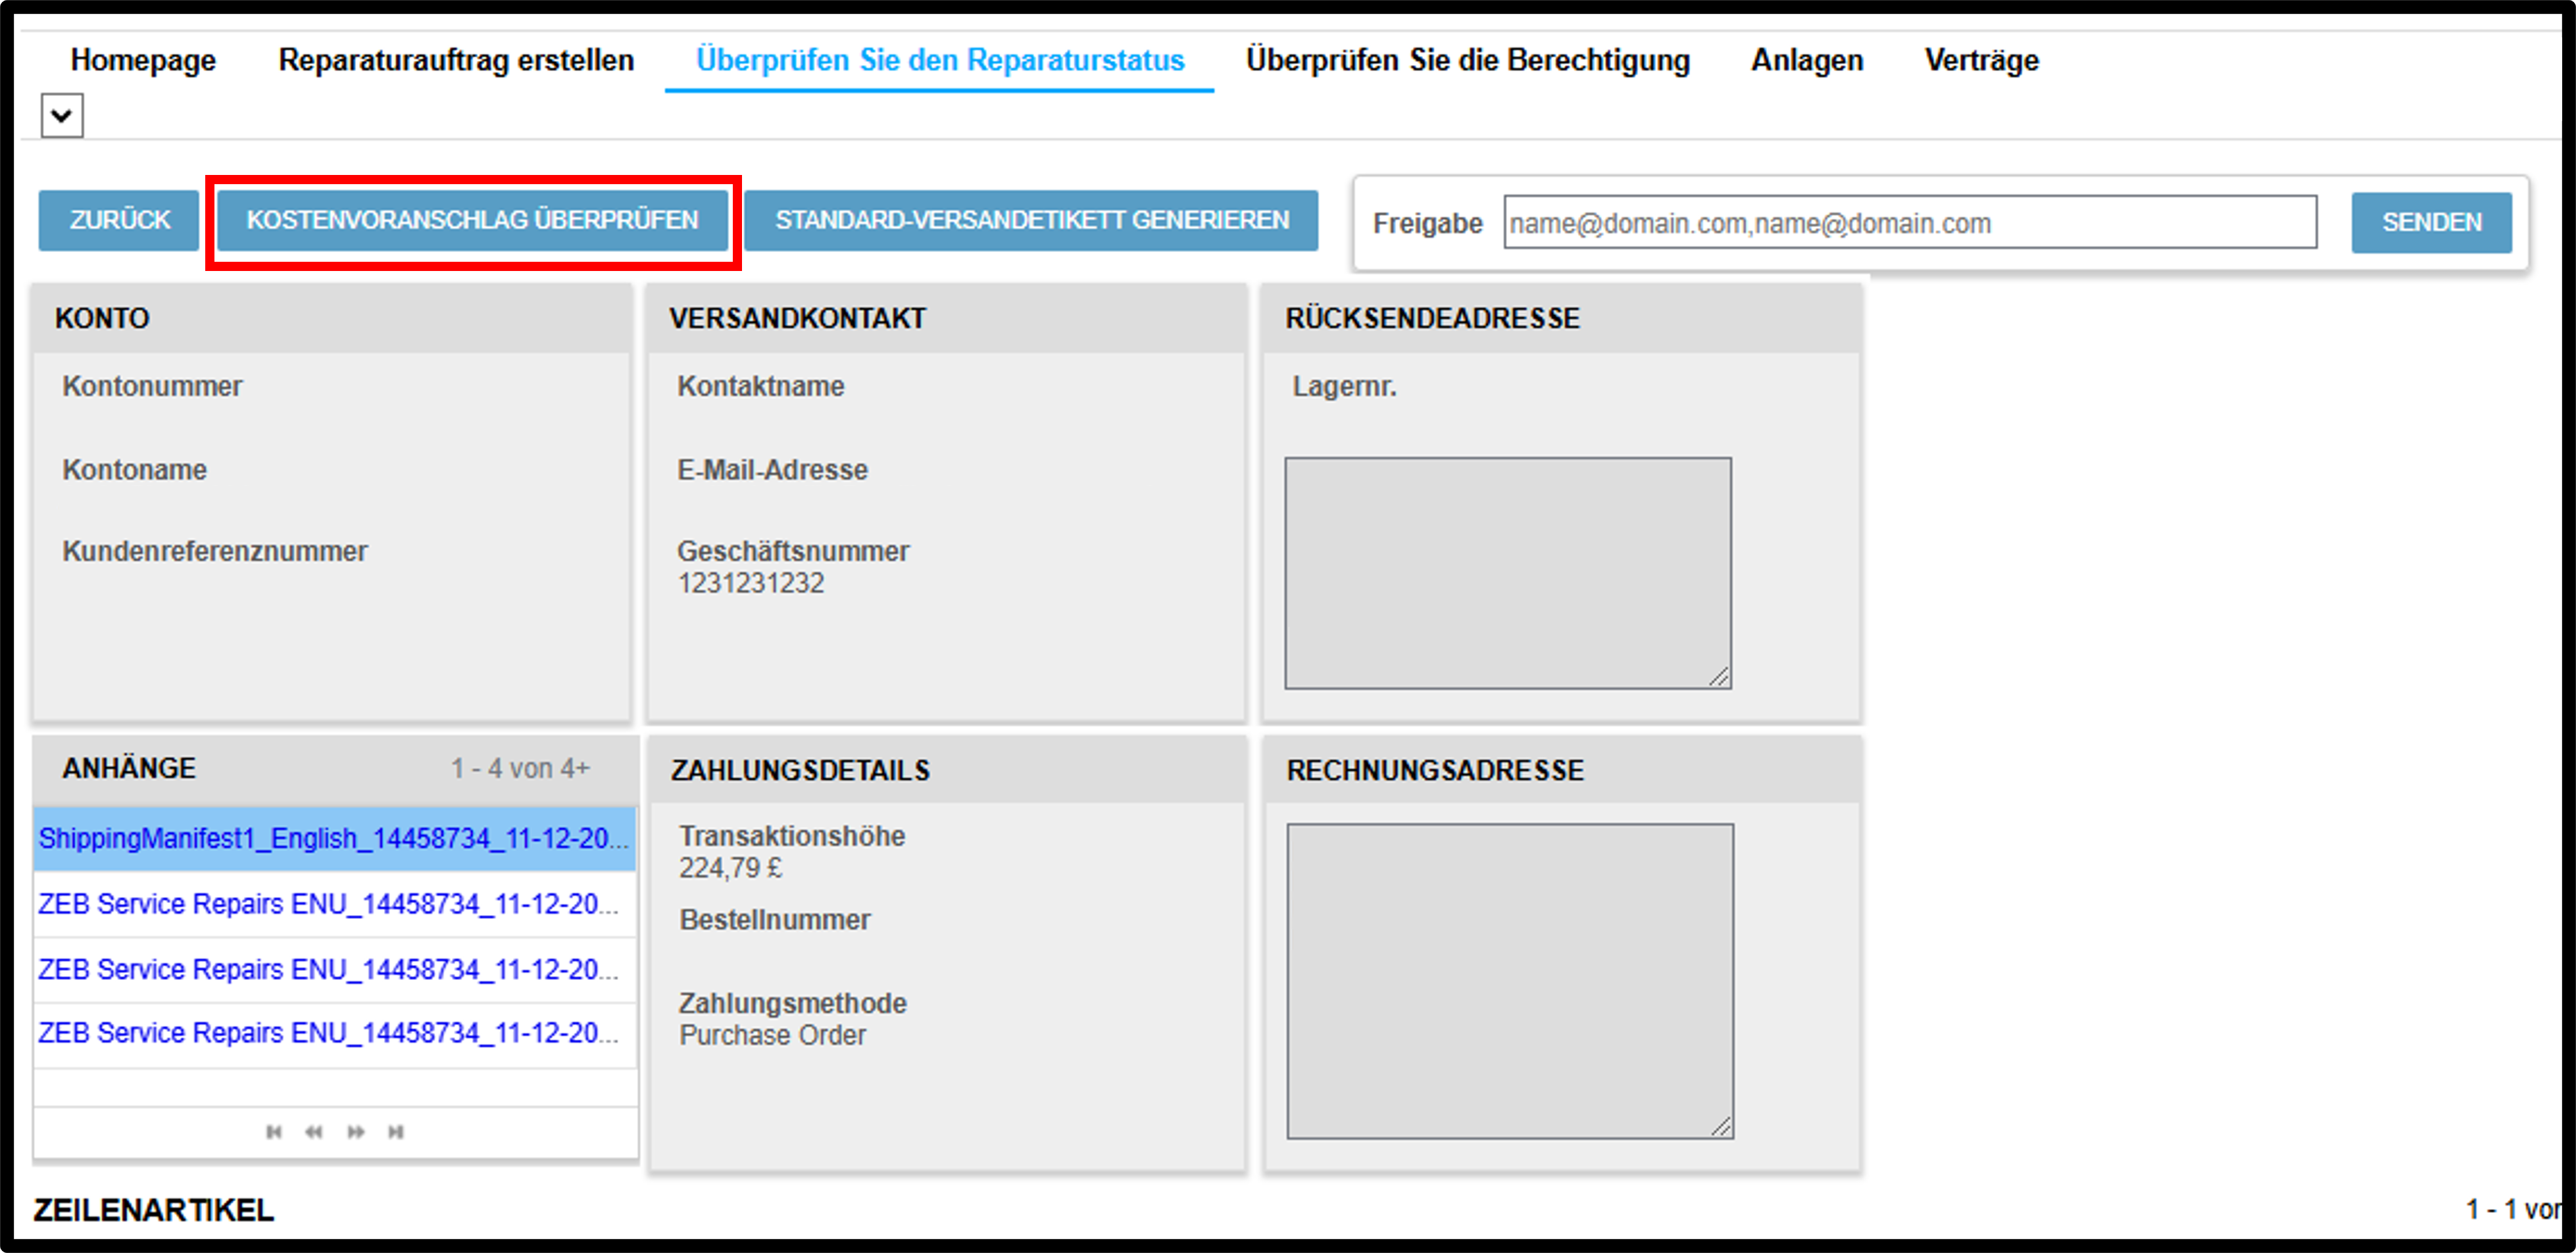The width and height of the screenshot is (2576, 1253).
Task: Open the last ZEB Service Repairs ENU attachment
Action: 329,1033
